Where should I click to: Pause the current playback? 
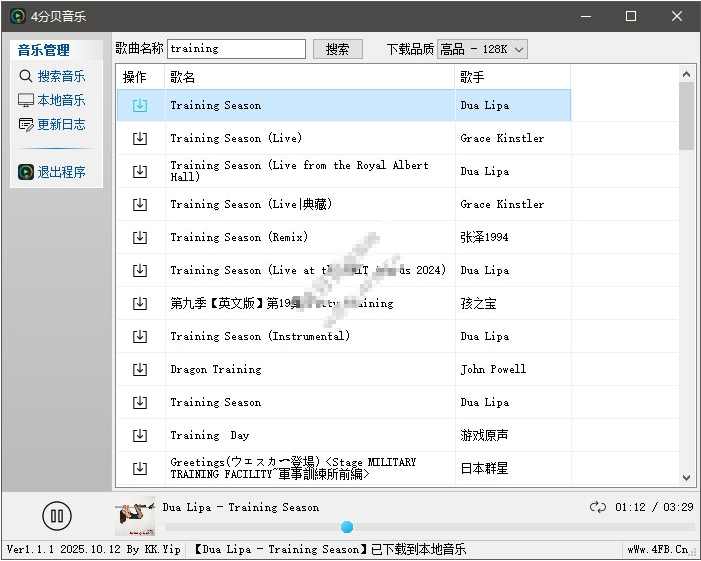click(x=57, y=516)
